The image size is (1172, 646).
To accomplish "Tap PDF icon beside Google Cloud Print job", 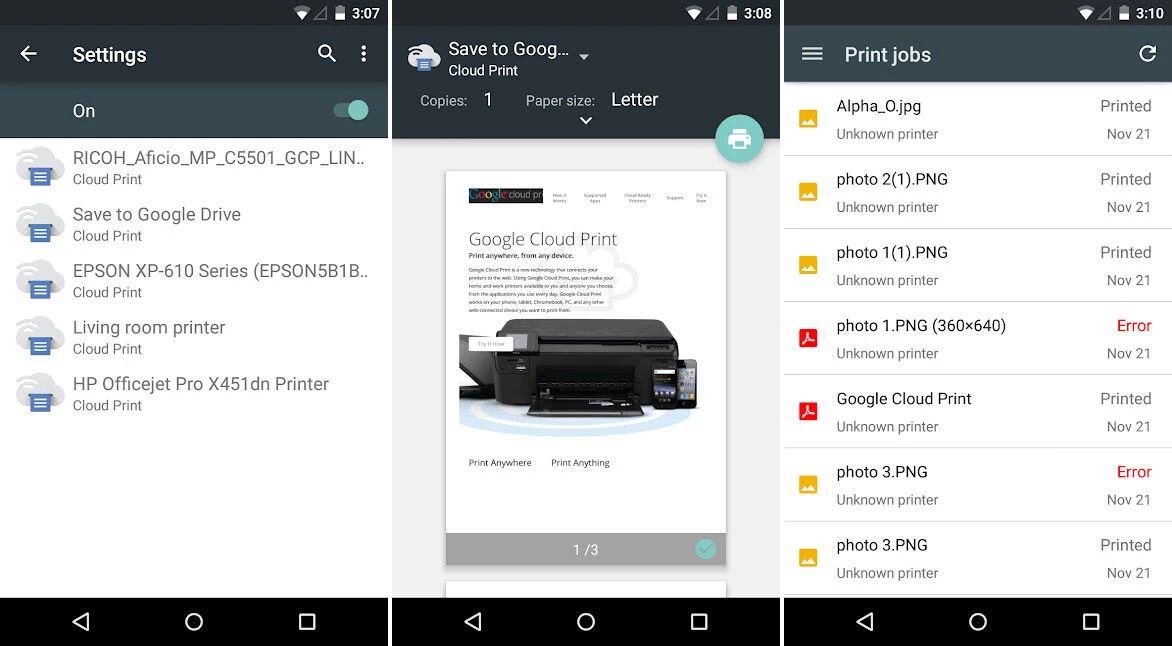I will [x=808, y=411].
